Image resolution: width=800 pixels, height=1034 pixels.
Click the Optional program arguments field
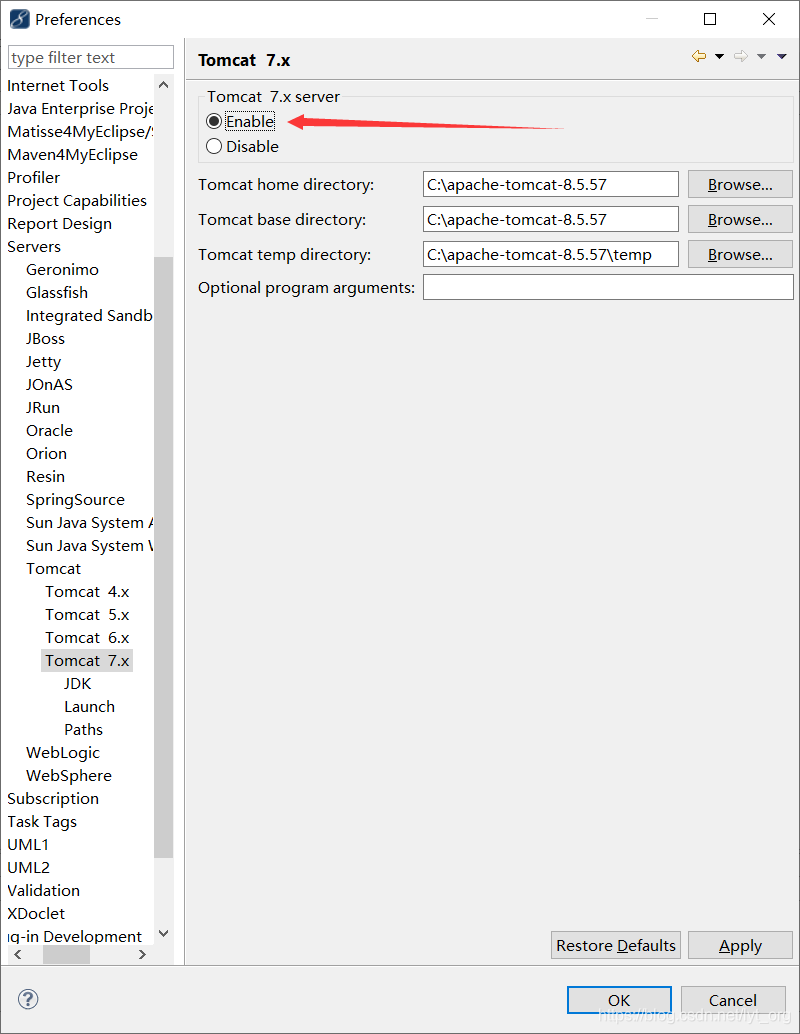608,288
